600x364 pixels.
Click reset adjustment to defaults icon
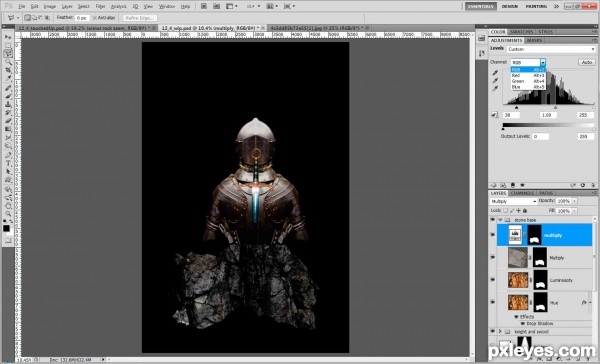pos(583,185)
